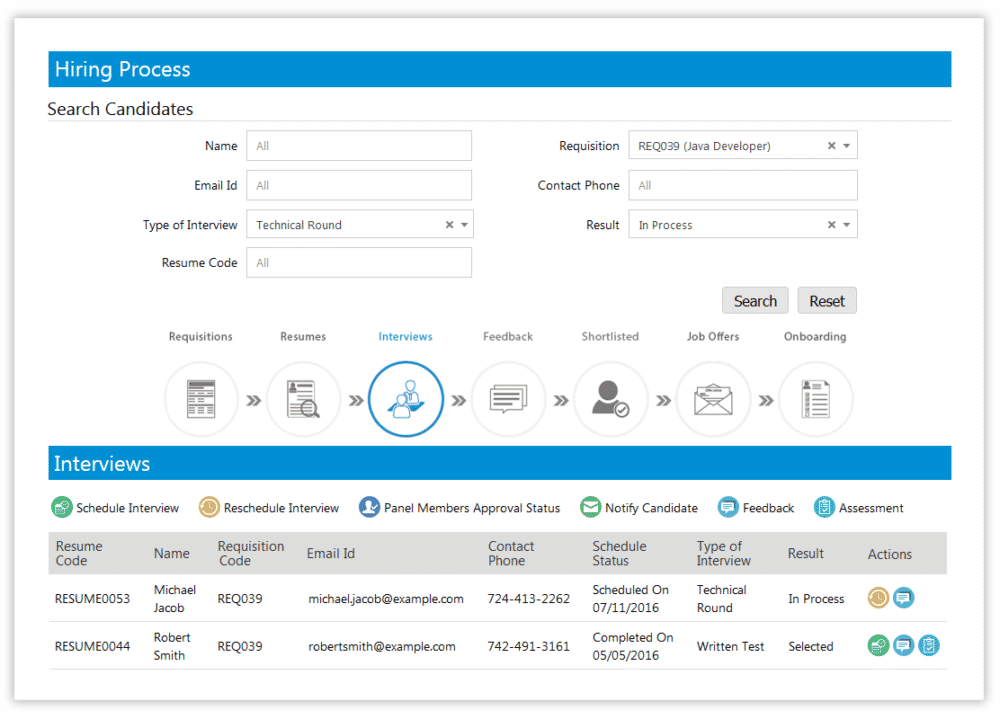
Task: Click the Panel Members Approval Status option
Action: click(x=460, y=508)
